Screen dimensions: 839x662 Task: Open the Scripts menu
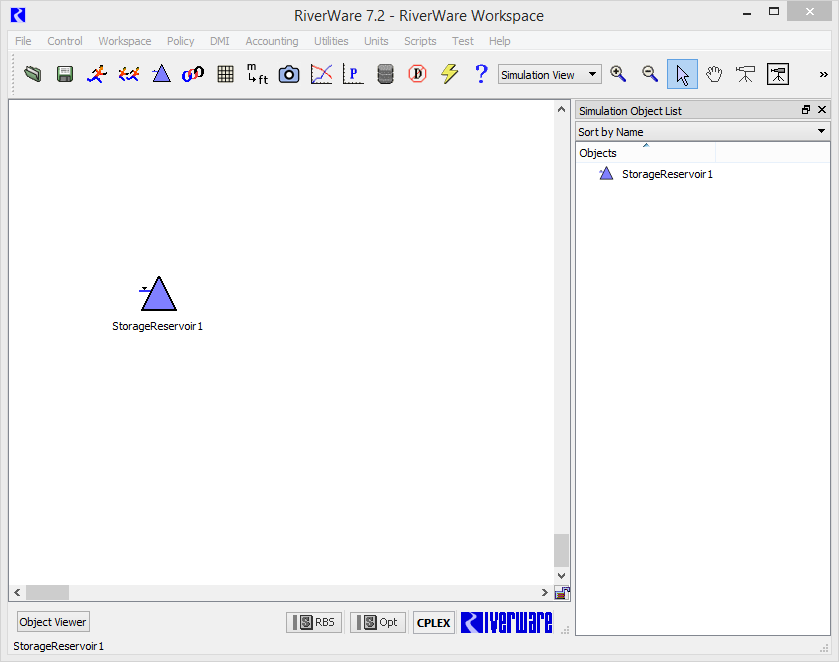click(420, 41)
